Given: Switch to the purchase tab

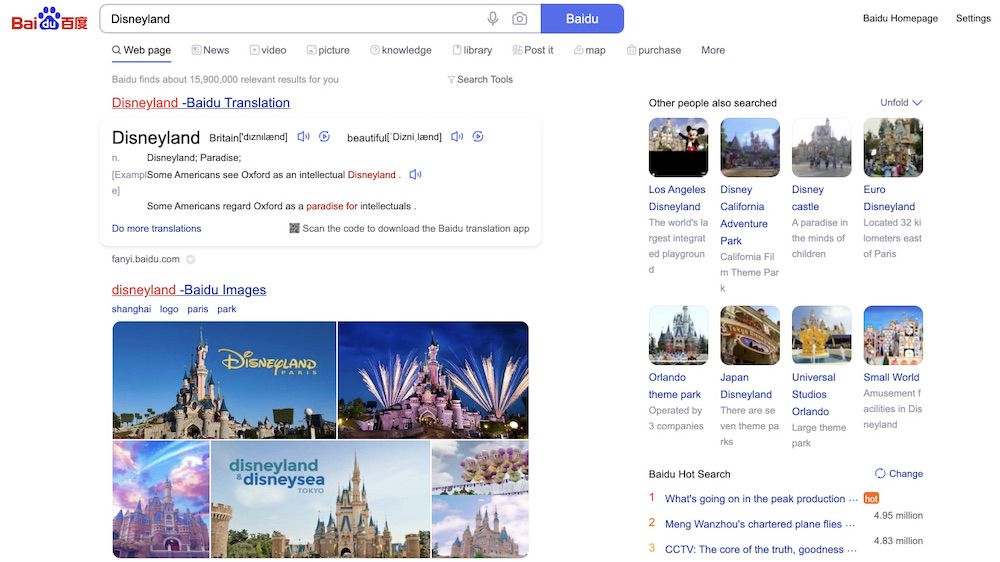Looking at the screenshot, I should pos(654,50).
